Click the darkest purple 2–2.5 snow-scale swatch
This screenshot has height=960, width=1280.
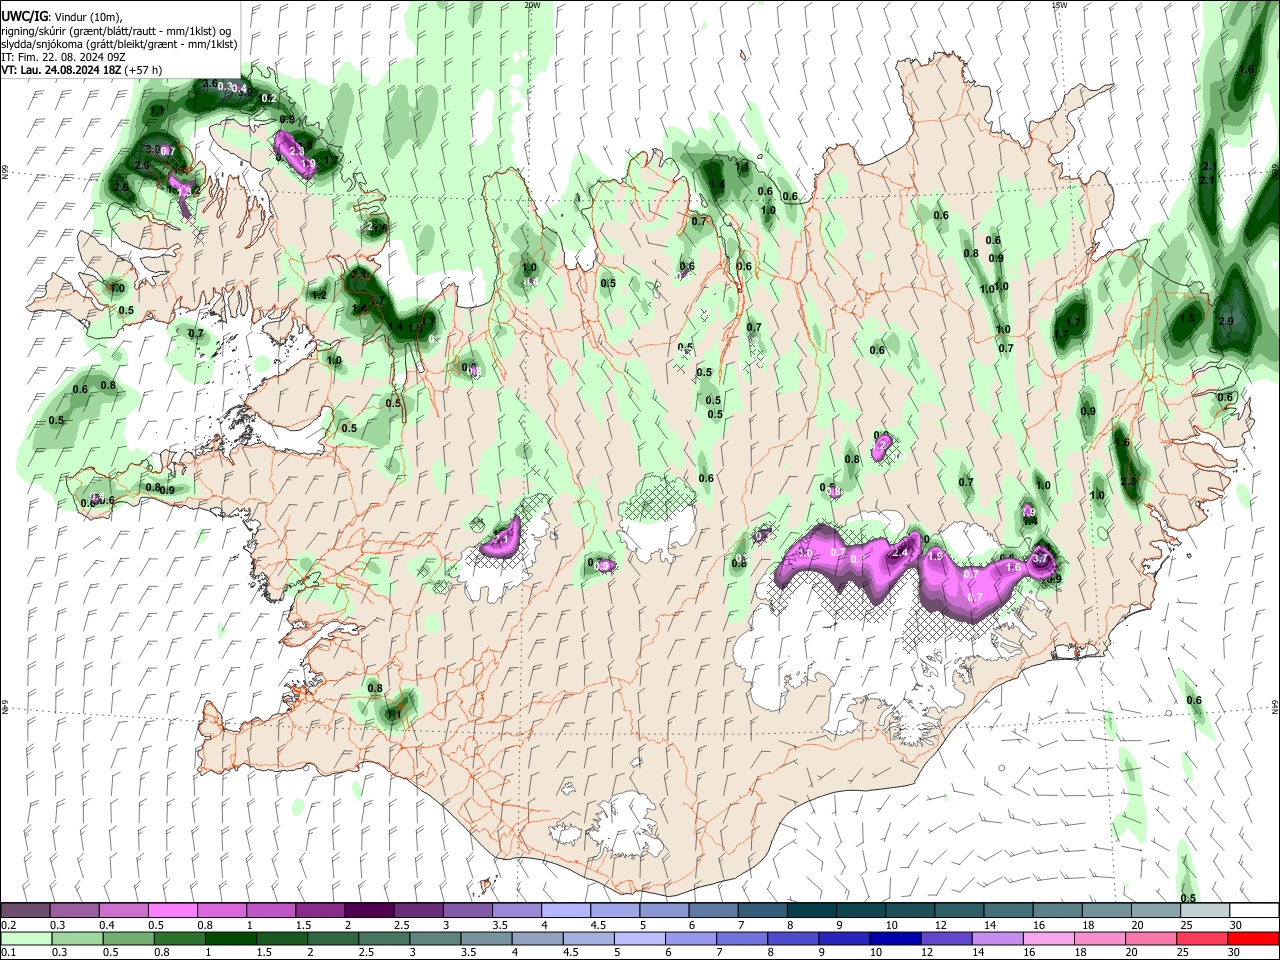(x=368, y=911)
